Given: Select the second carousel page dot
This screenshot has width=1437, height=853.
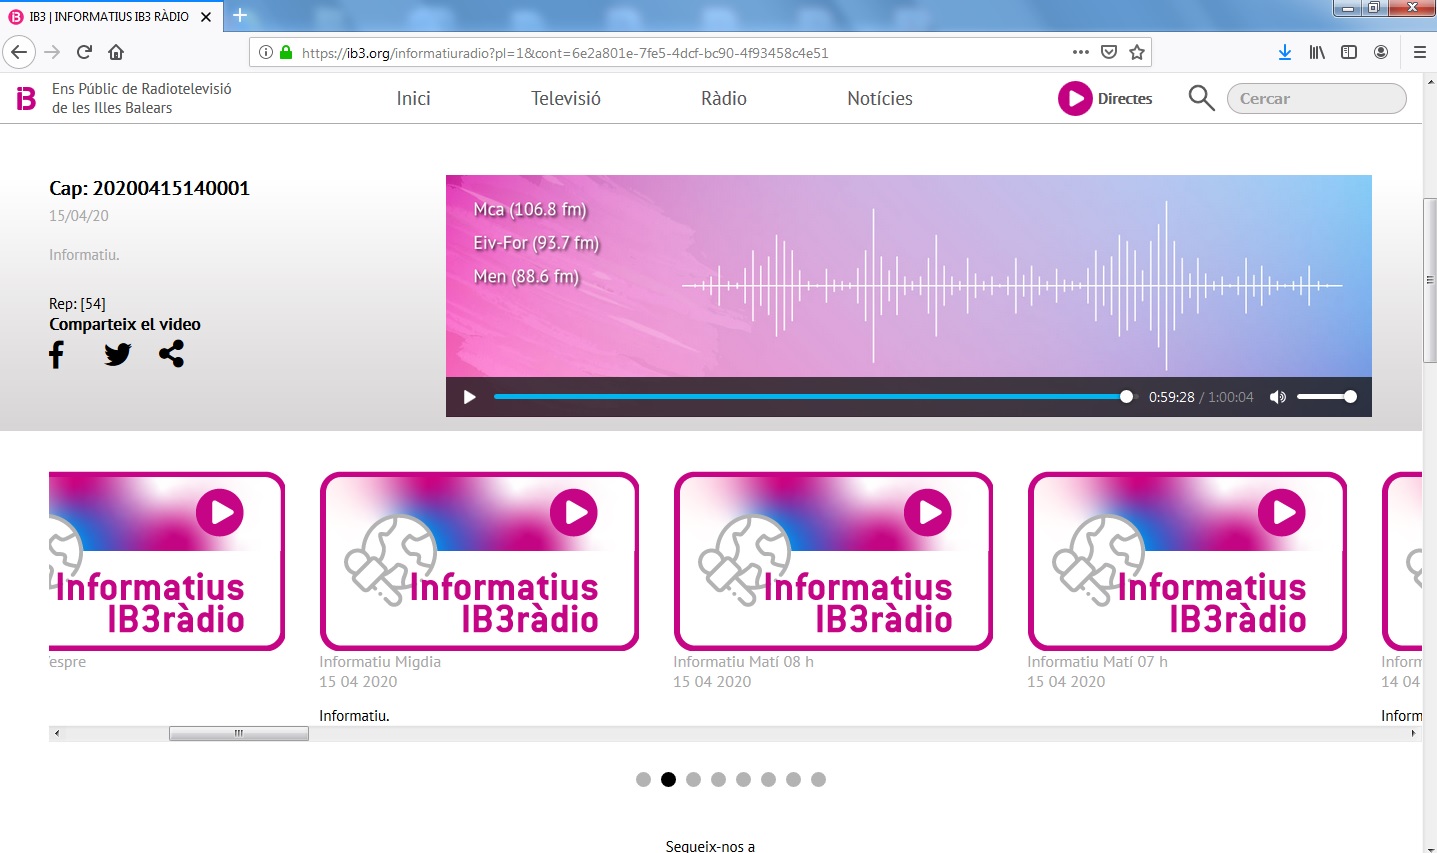Looking at the screenshot, I should [668, 780].
